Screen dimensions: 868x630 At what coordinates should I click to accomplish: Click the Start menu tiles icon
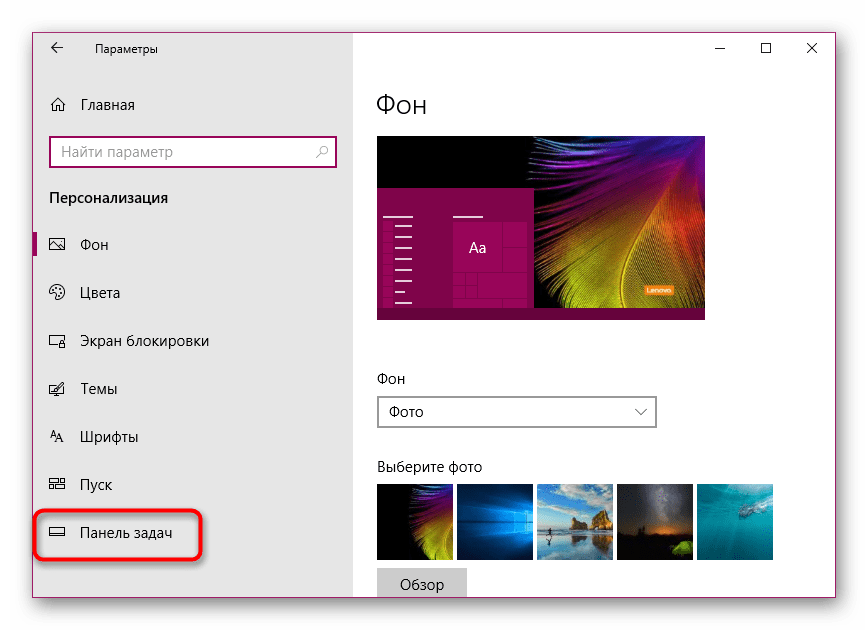(57, 485)
